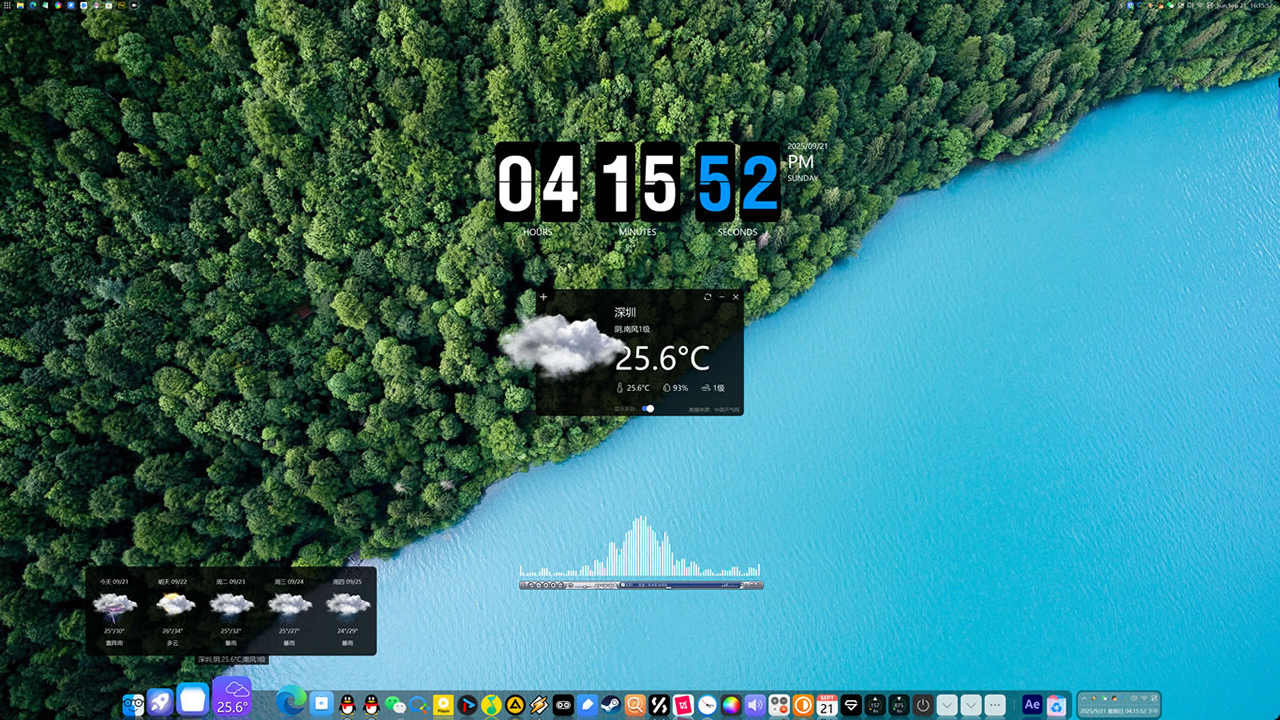Open the three-dots more menu in dock
The width and height of the screenshot is (1280, 720).
click(x=995, y=705)
